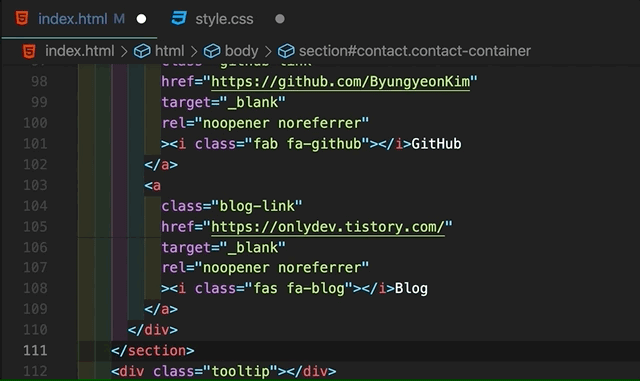Screen dimensions: 640x381
Task: Click the GitHub text on line 101
Action: pos(436,144)
